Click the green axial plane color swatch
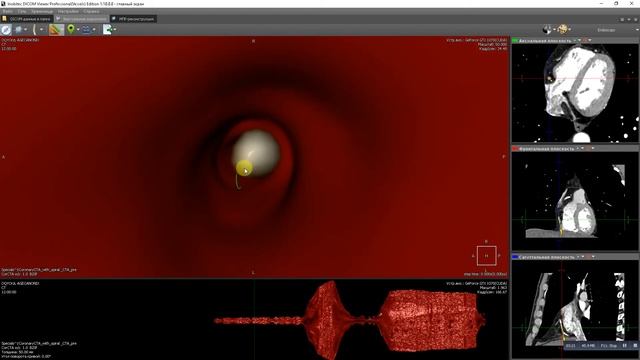640x360 pixels. click(515, 40)
